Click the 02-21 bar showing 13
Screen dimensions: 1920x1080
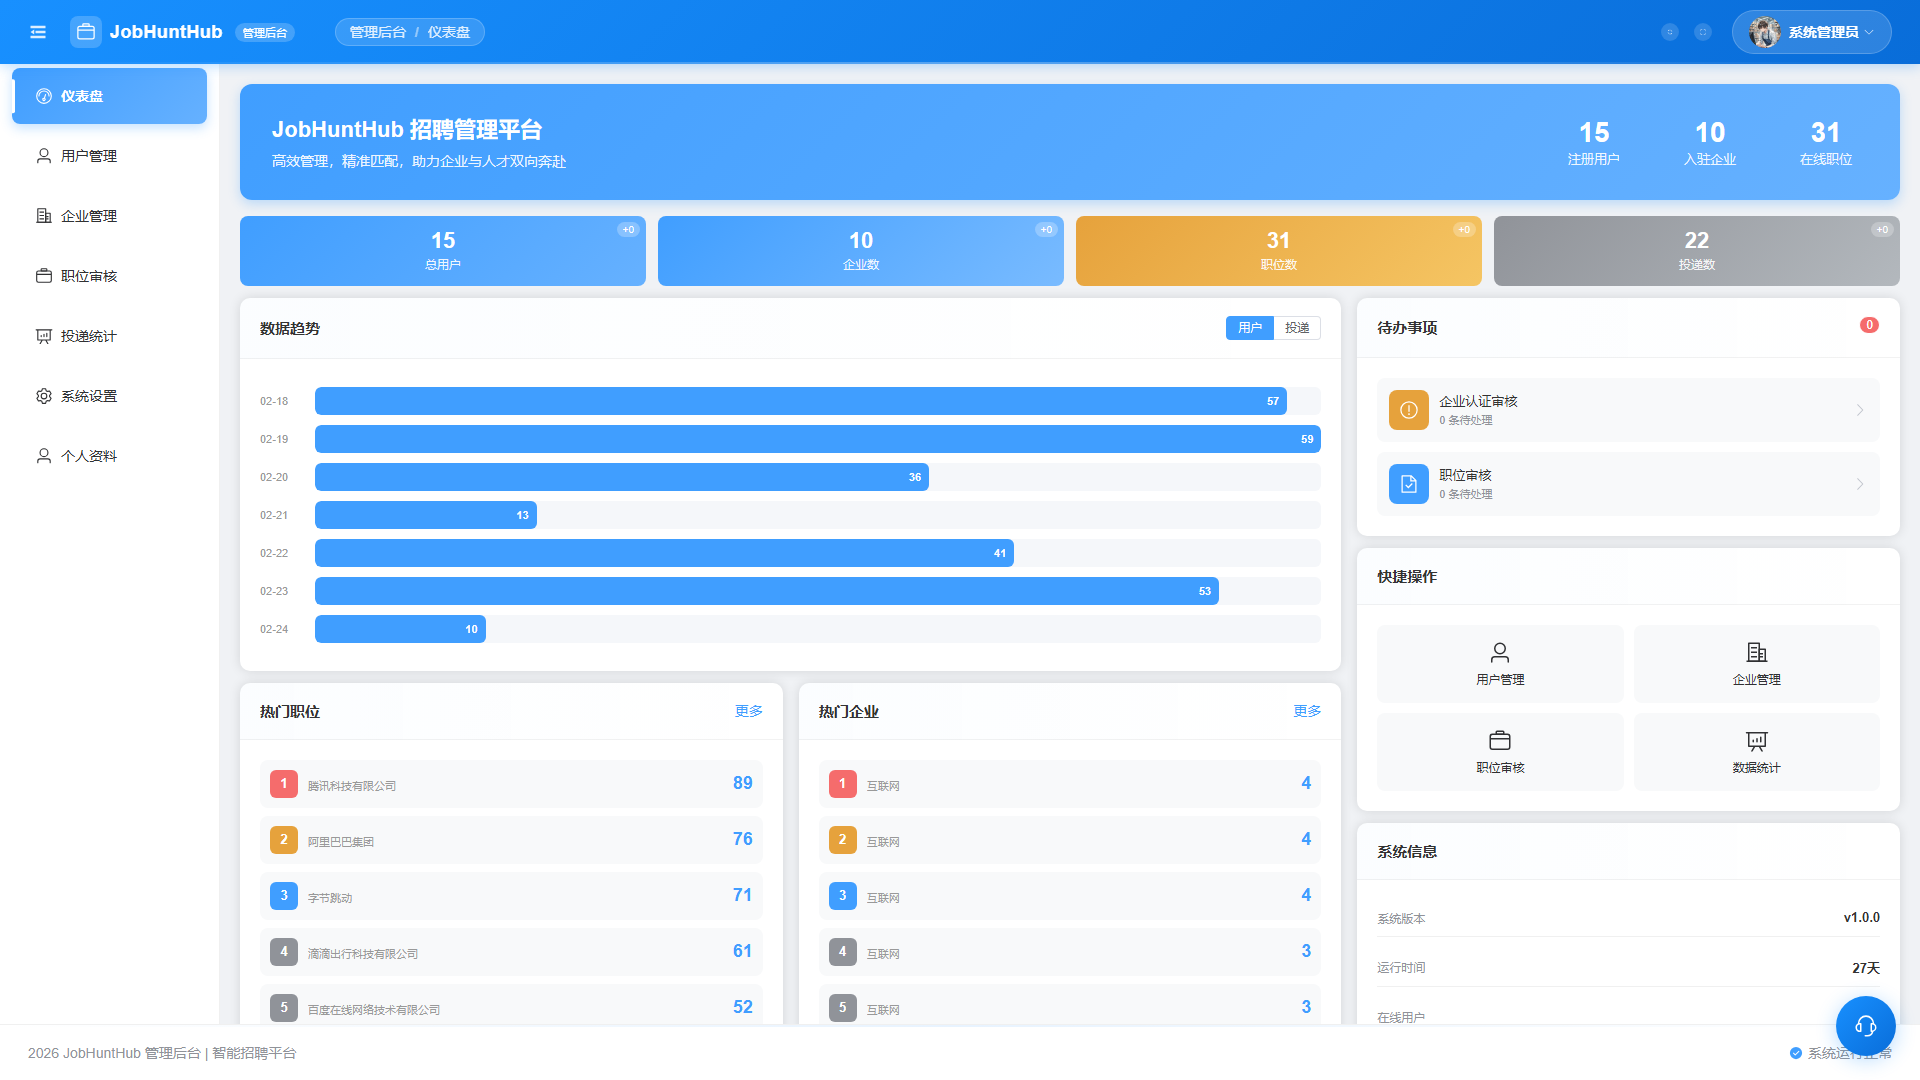[426, 515]
